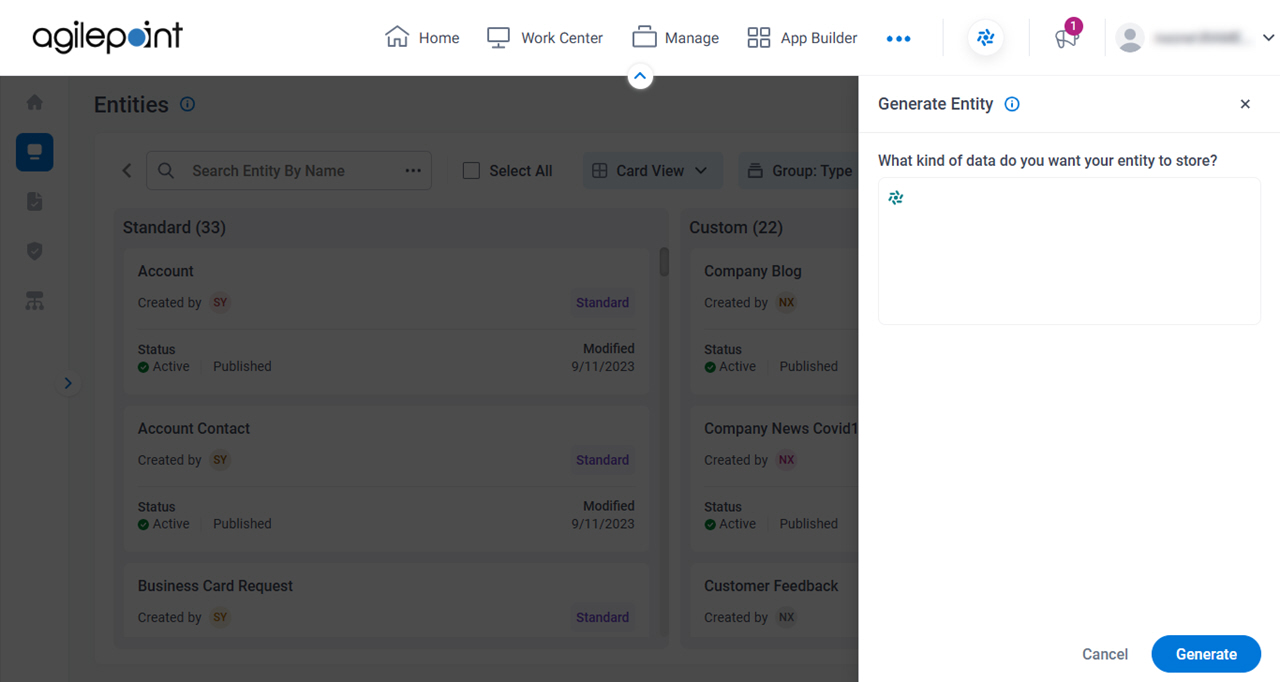
Task: Click the AI swirl icon inside the text area
Action: tap(896, 198)
